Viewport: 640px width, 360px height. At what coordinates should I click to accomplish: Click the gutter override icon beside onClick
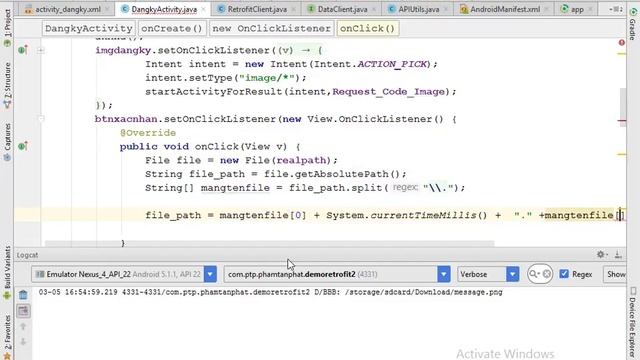tap(22, 146)
